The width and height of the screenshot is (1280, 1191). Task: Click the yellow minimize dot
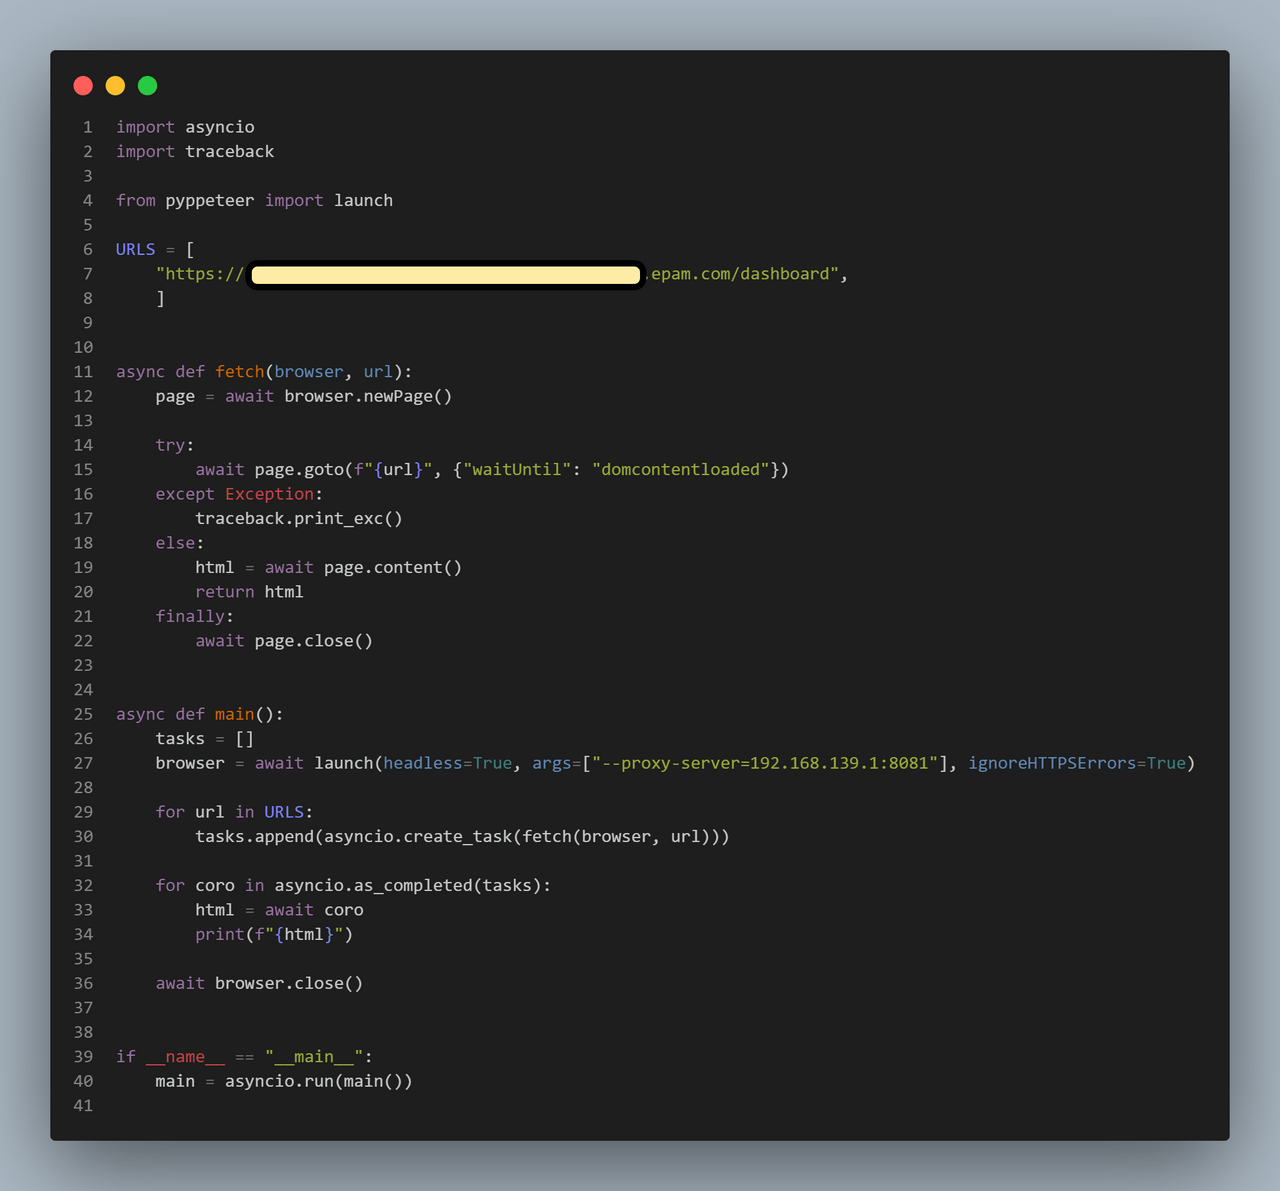click(115, 86)
